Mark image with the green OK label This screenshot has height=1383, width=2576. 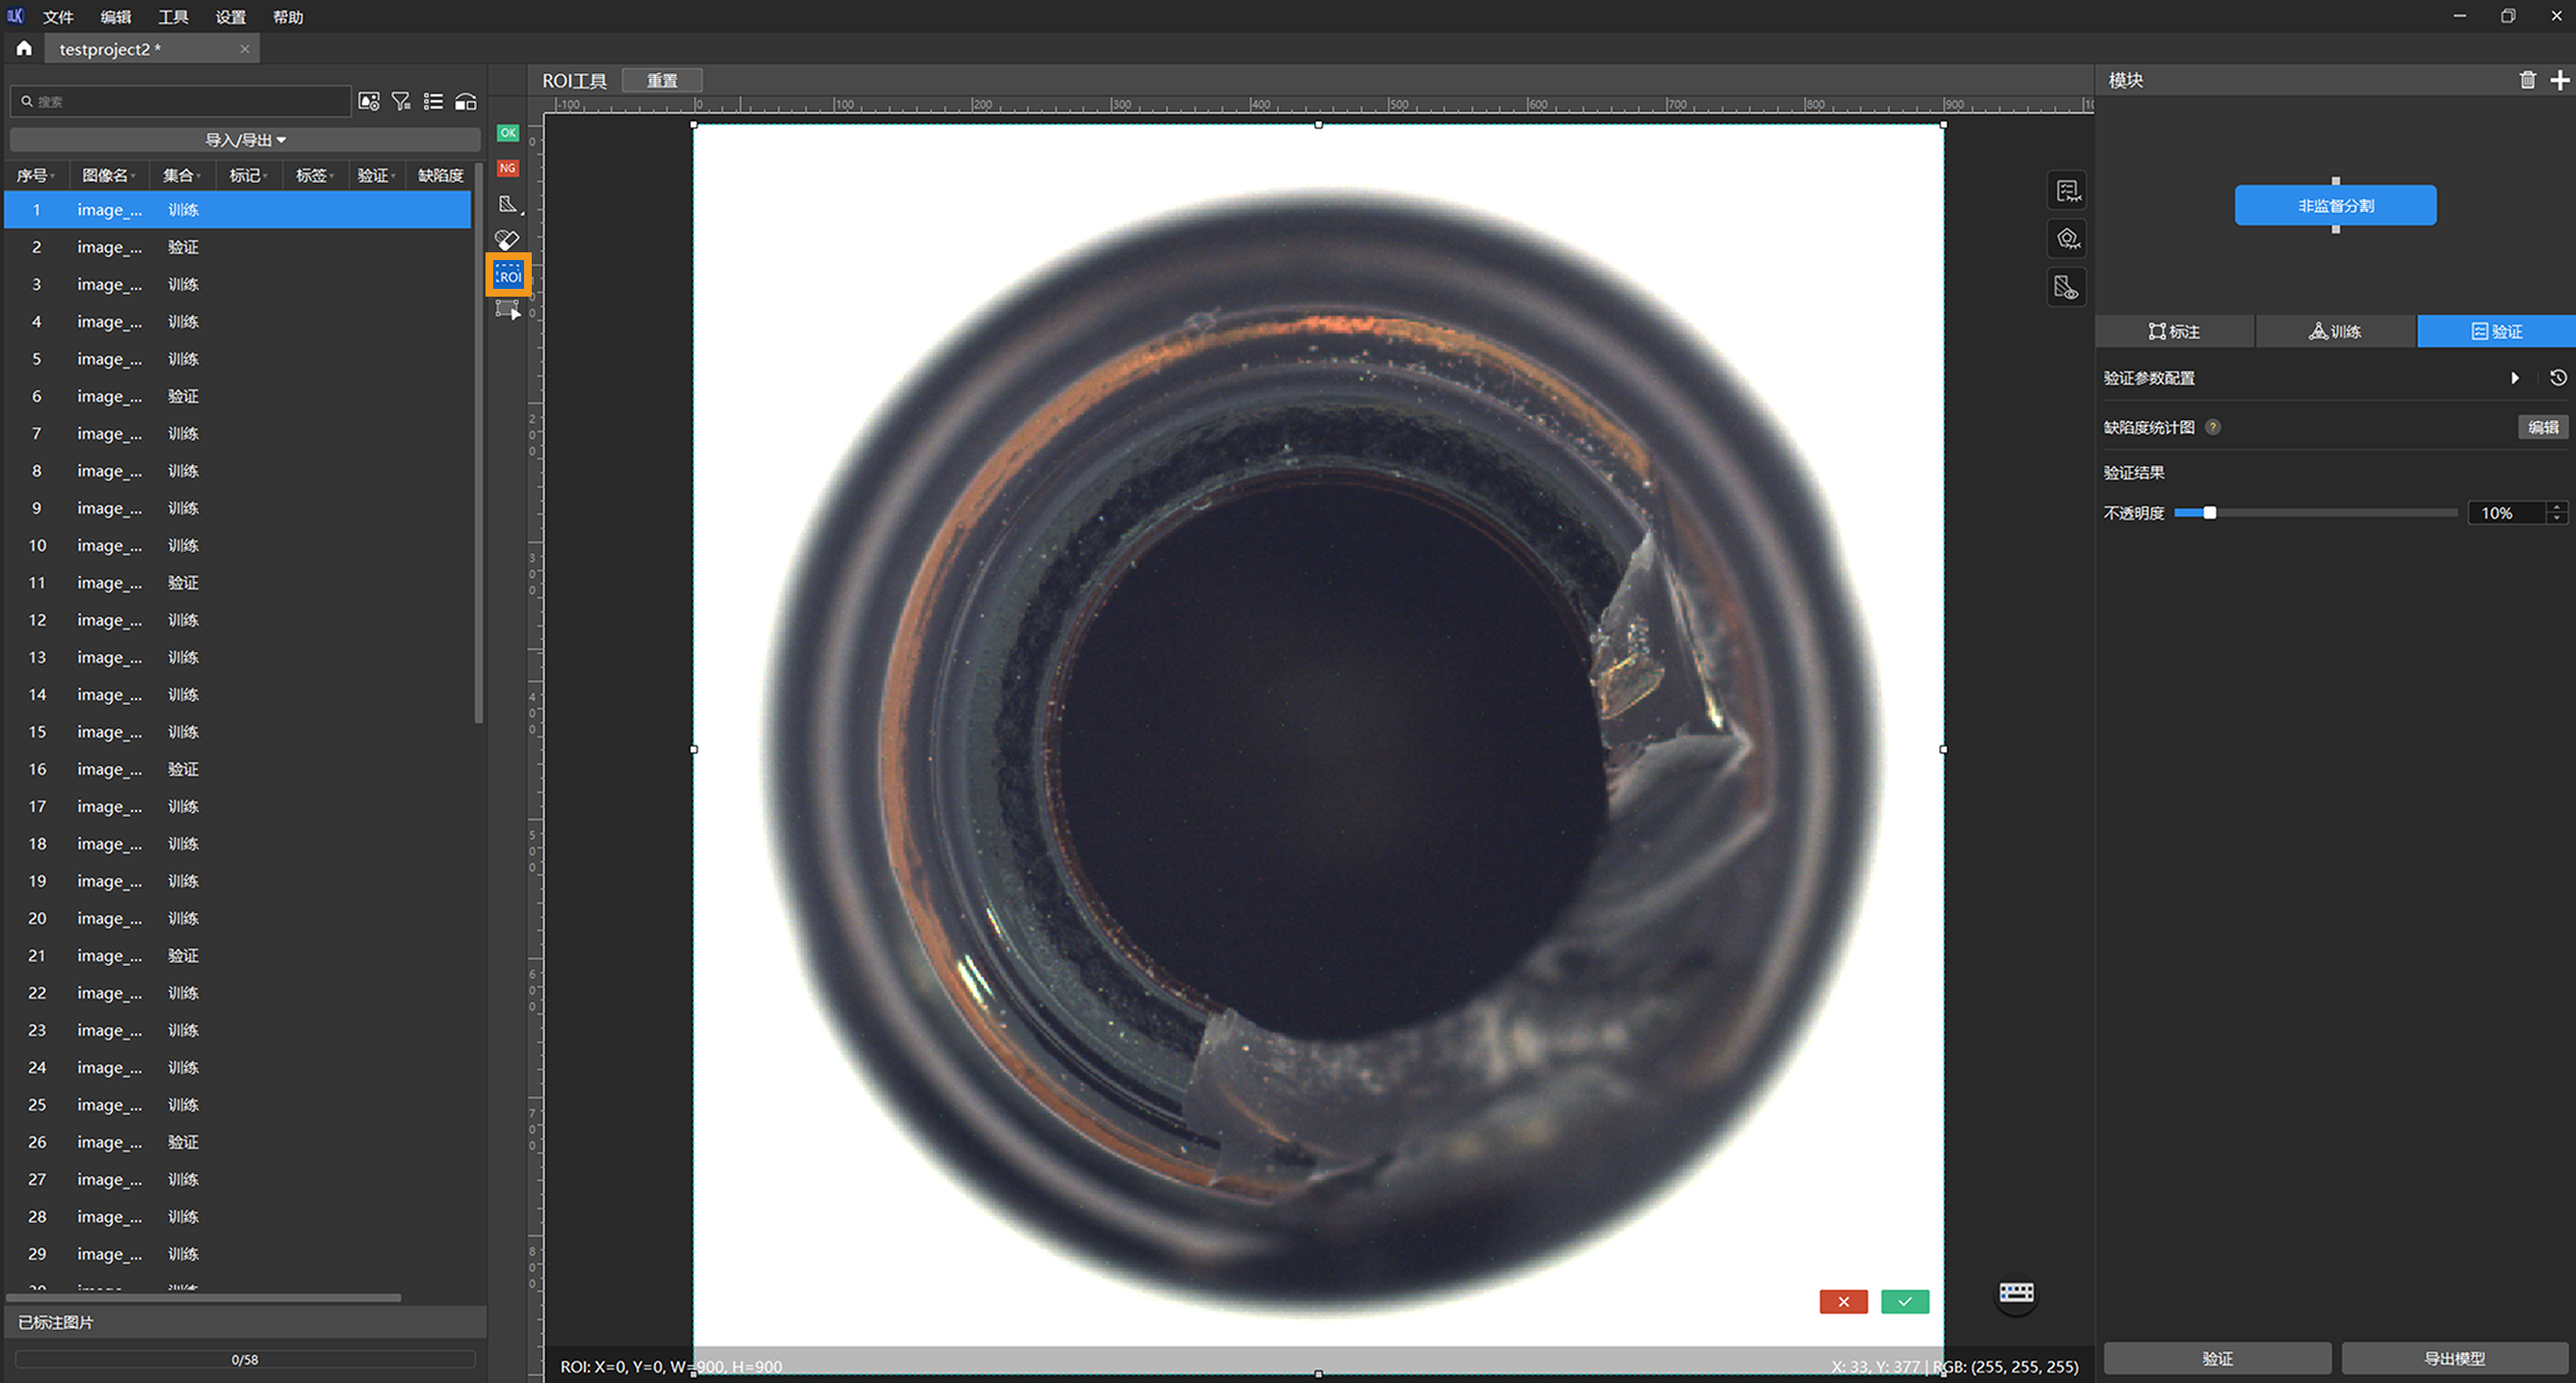[508, 133]
